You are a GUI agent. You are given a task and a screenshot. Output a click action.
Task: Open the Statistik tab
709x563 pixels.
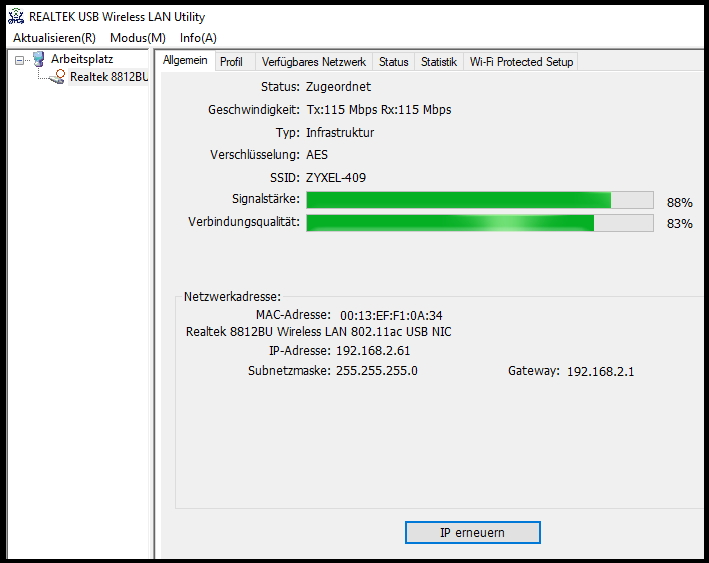coord(439,62)
